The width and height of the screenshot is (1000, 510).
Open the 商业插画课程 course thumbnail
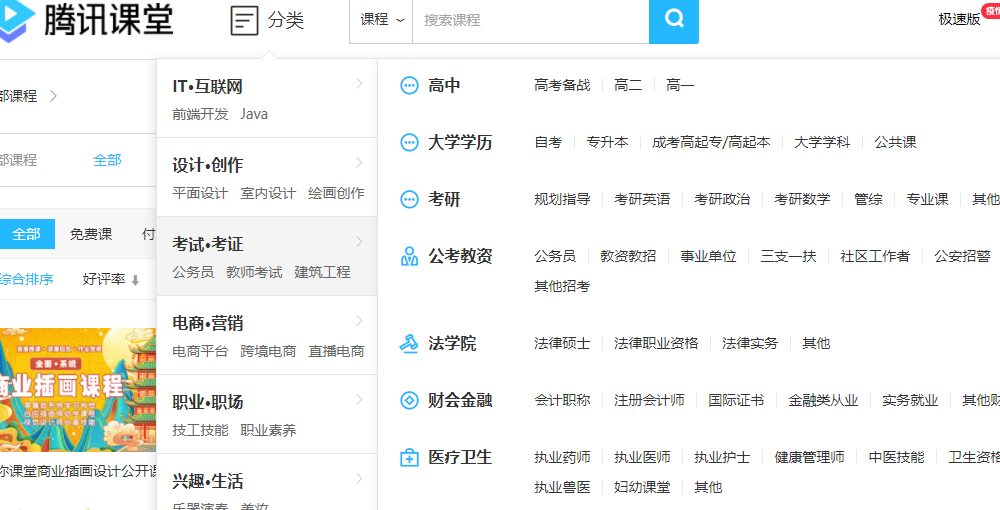(78, 390)
